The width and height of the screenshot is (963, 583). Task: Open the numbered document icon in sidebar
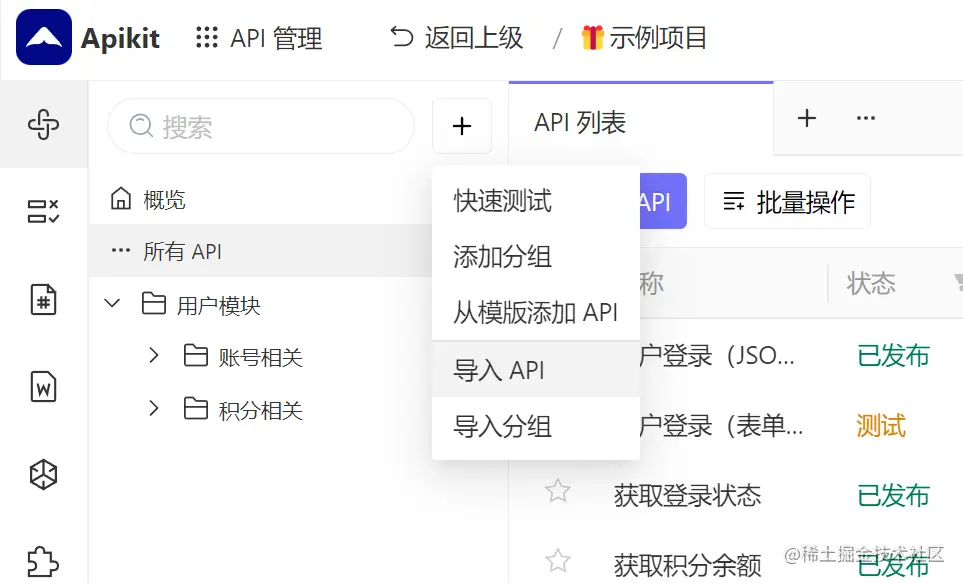coord(43,300)
